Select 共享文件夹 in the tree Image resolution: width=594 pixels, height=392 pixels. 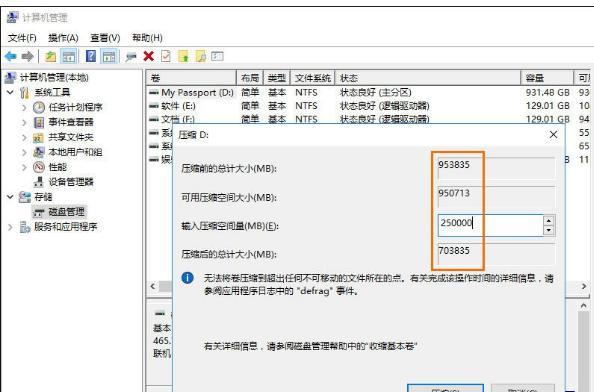pos(71,137)
